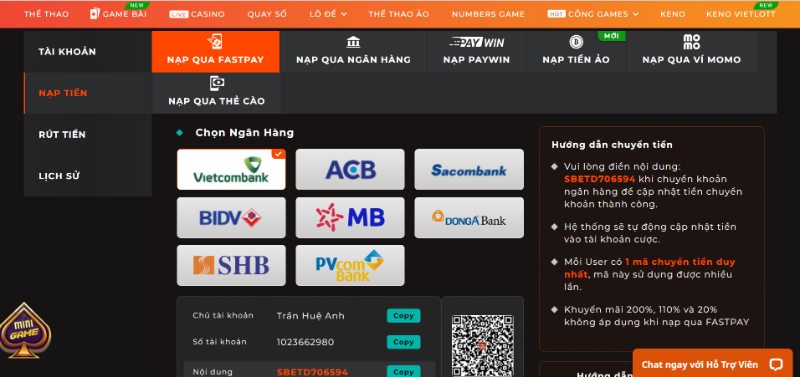Click the Chọn Ngân Hàng heading
Viewport: 800px width, 377px height.
pos(244,133)
